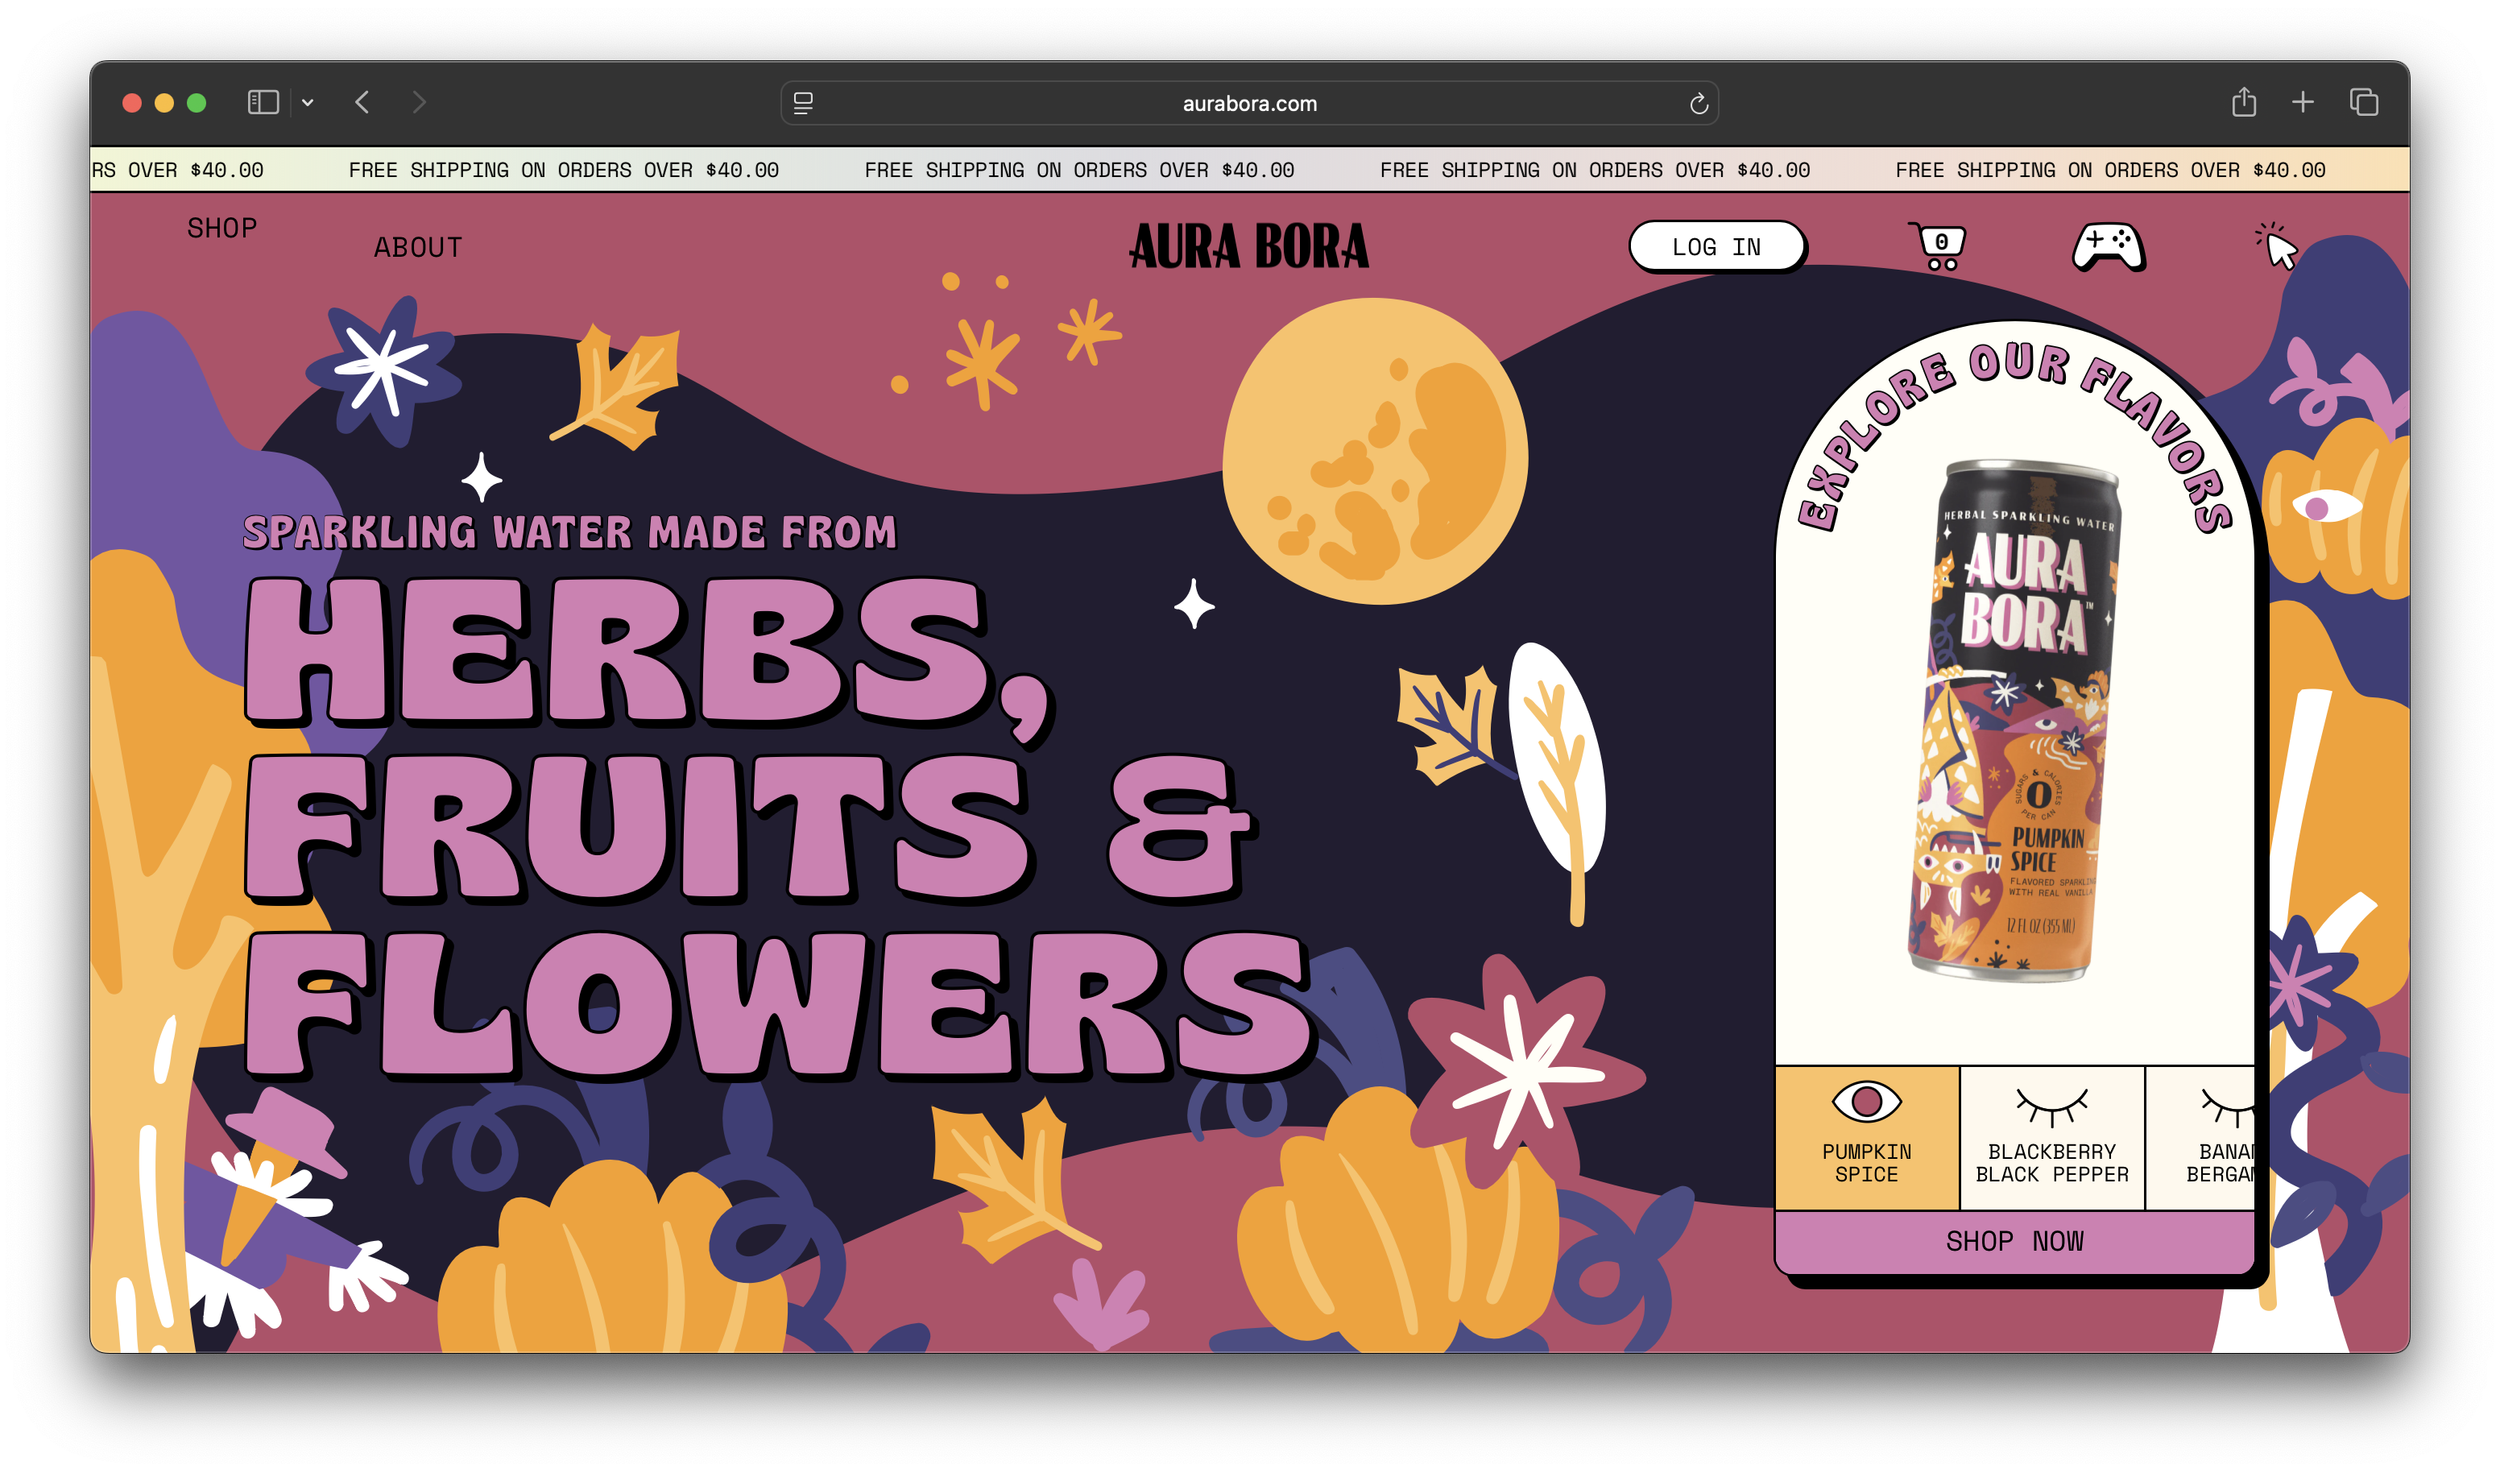Open the Shop menu

pyautogui.click(x=222, y=228)
